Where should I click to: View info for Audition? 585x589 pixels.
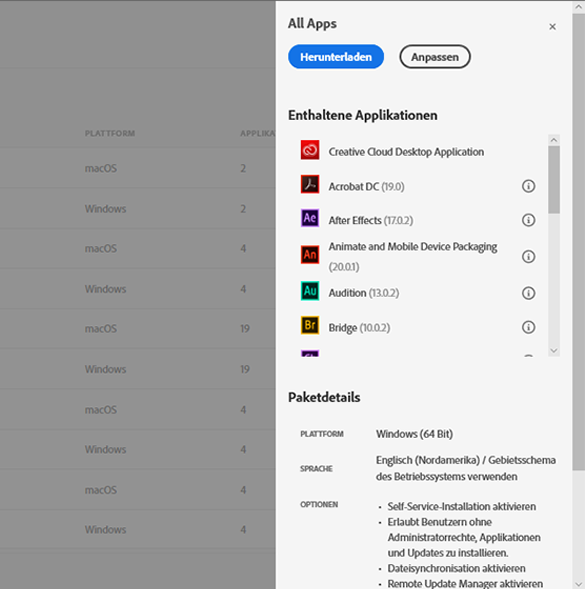coord(528,293)
